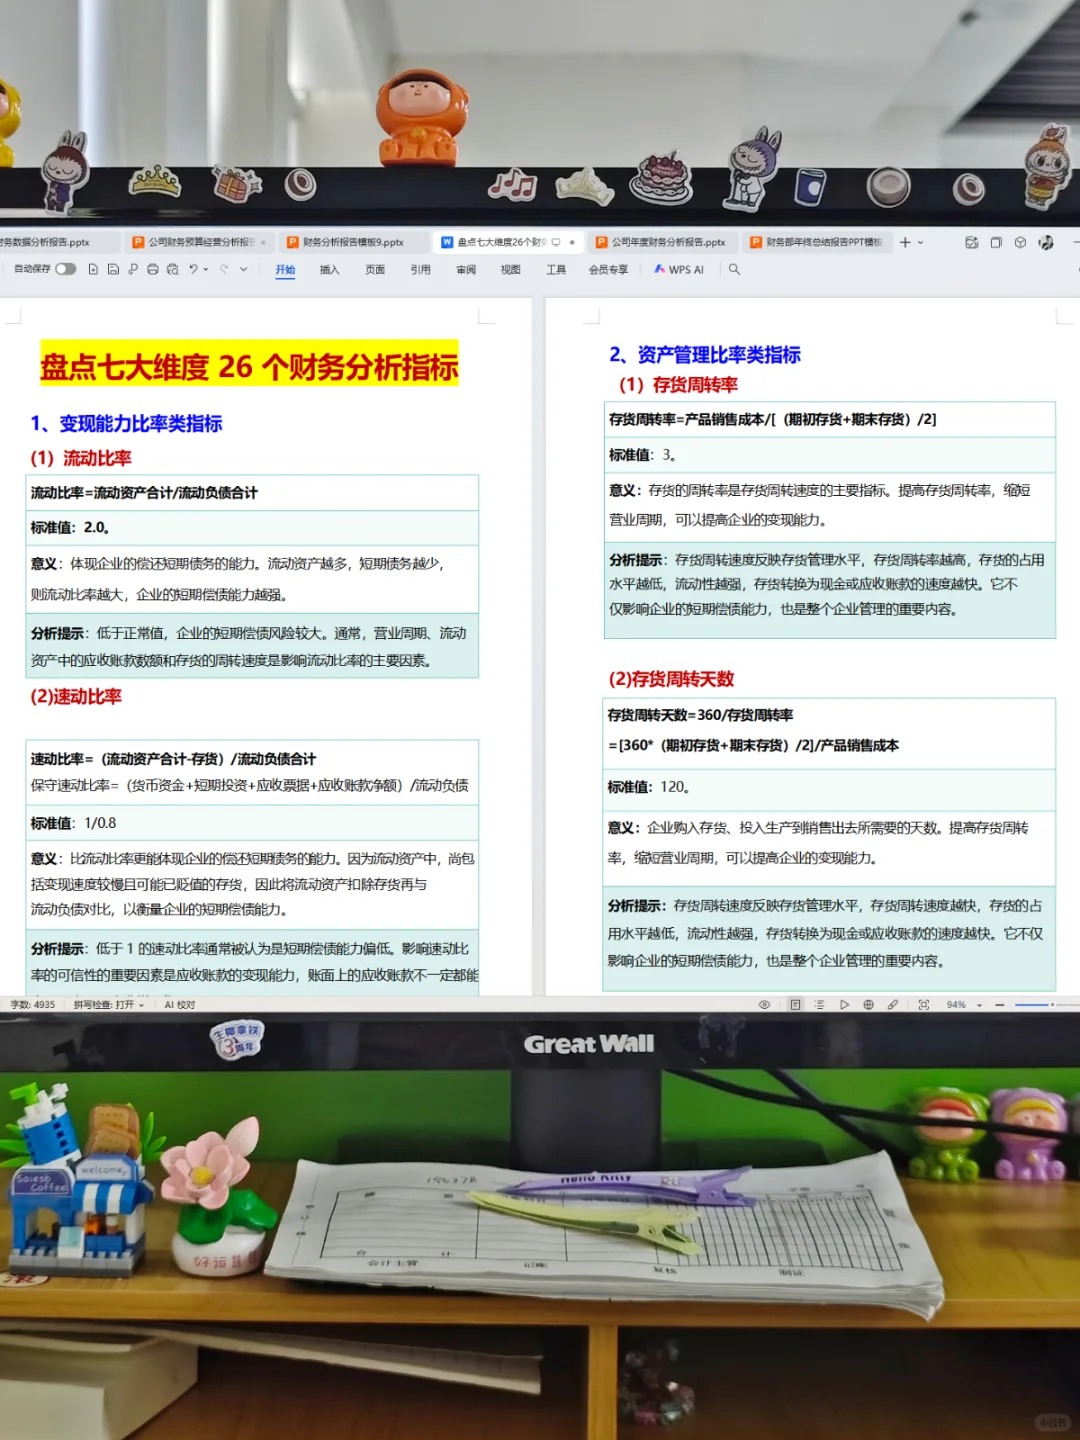Open the zoom level dropdown arrow
Viewport: 1080px width, 1440px height.
point(979,1004)
